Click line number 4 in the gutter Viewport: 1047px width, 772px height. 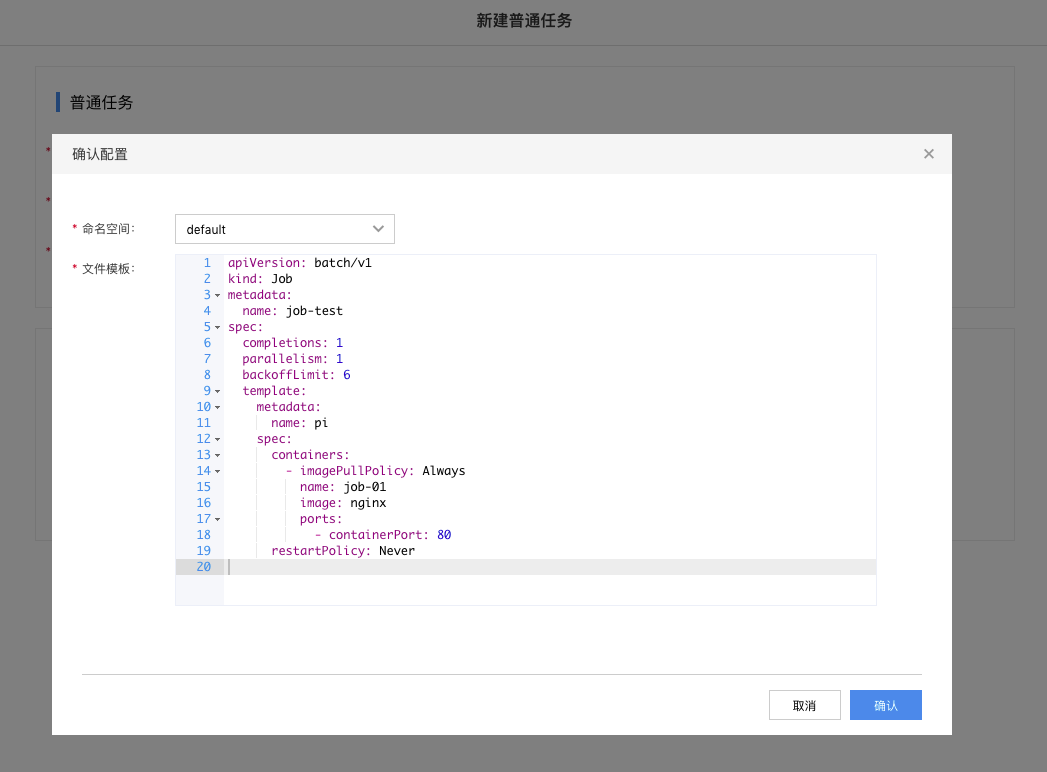pyautogui.click(x=207, y=311)
